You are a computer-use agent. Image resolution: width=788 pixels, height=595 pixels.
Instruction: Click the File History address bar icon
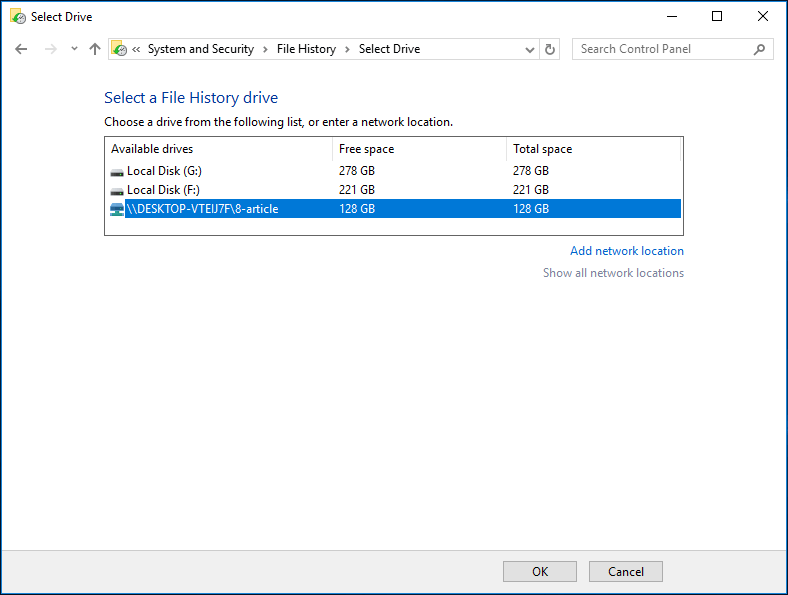pos(119,49)
